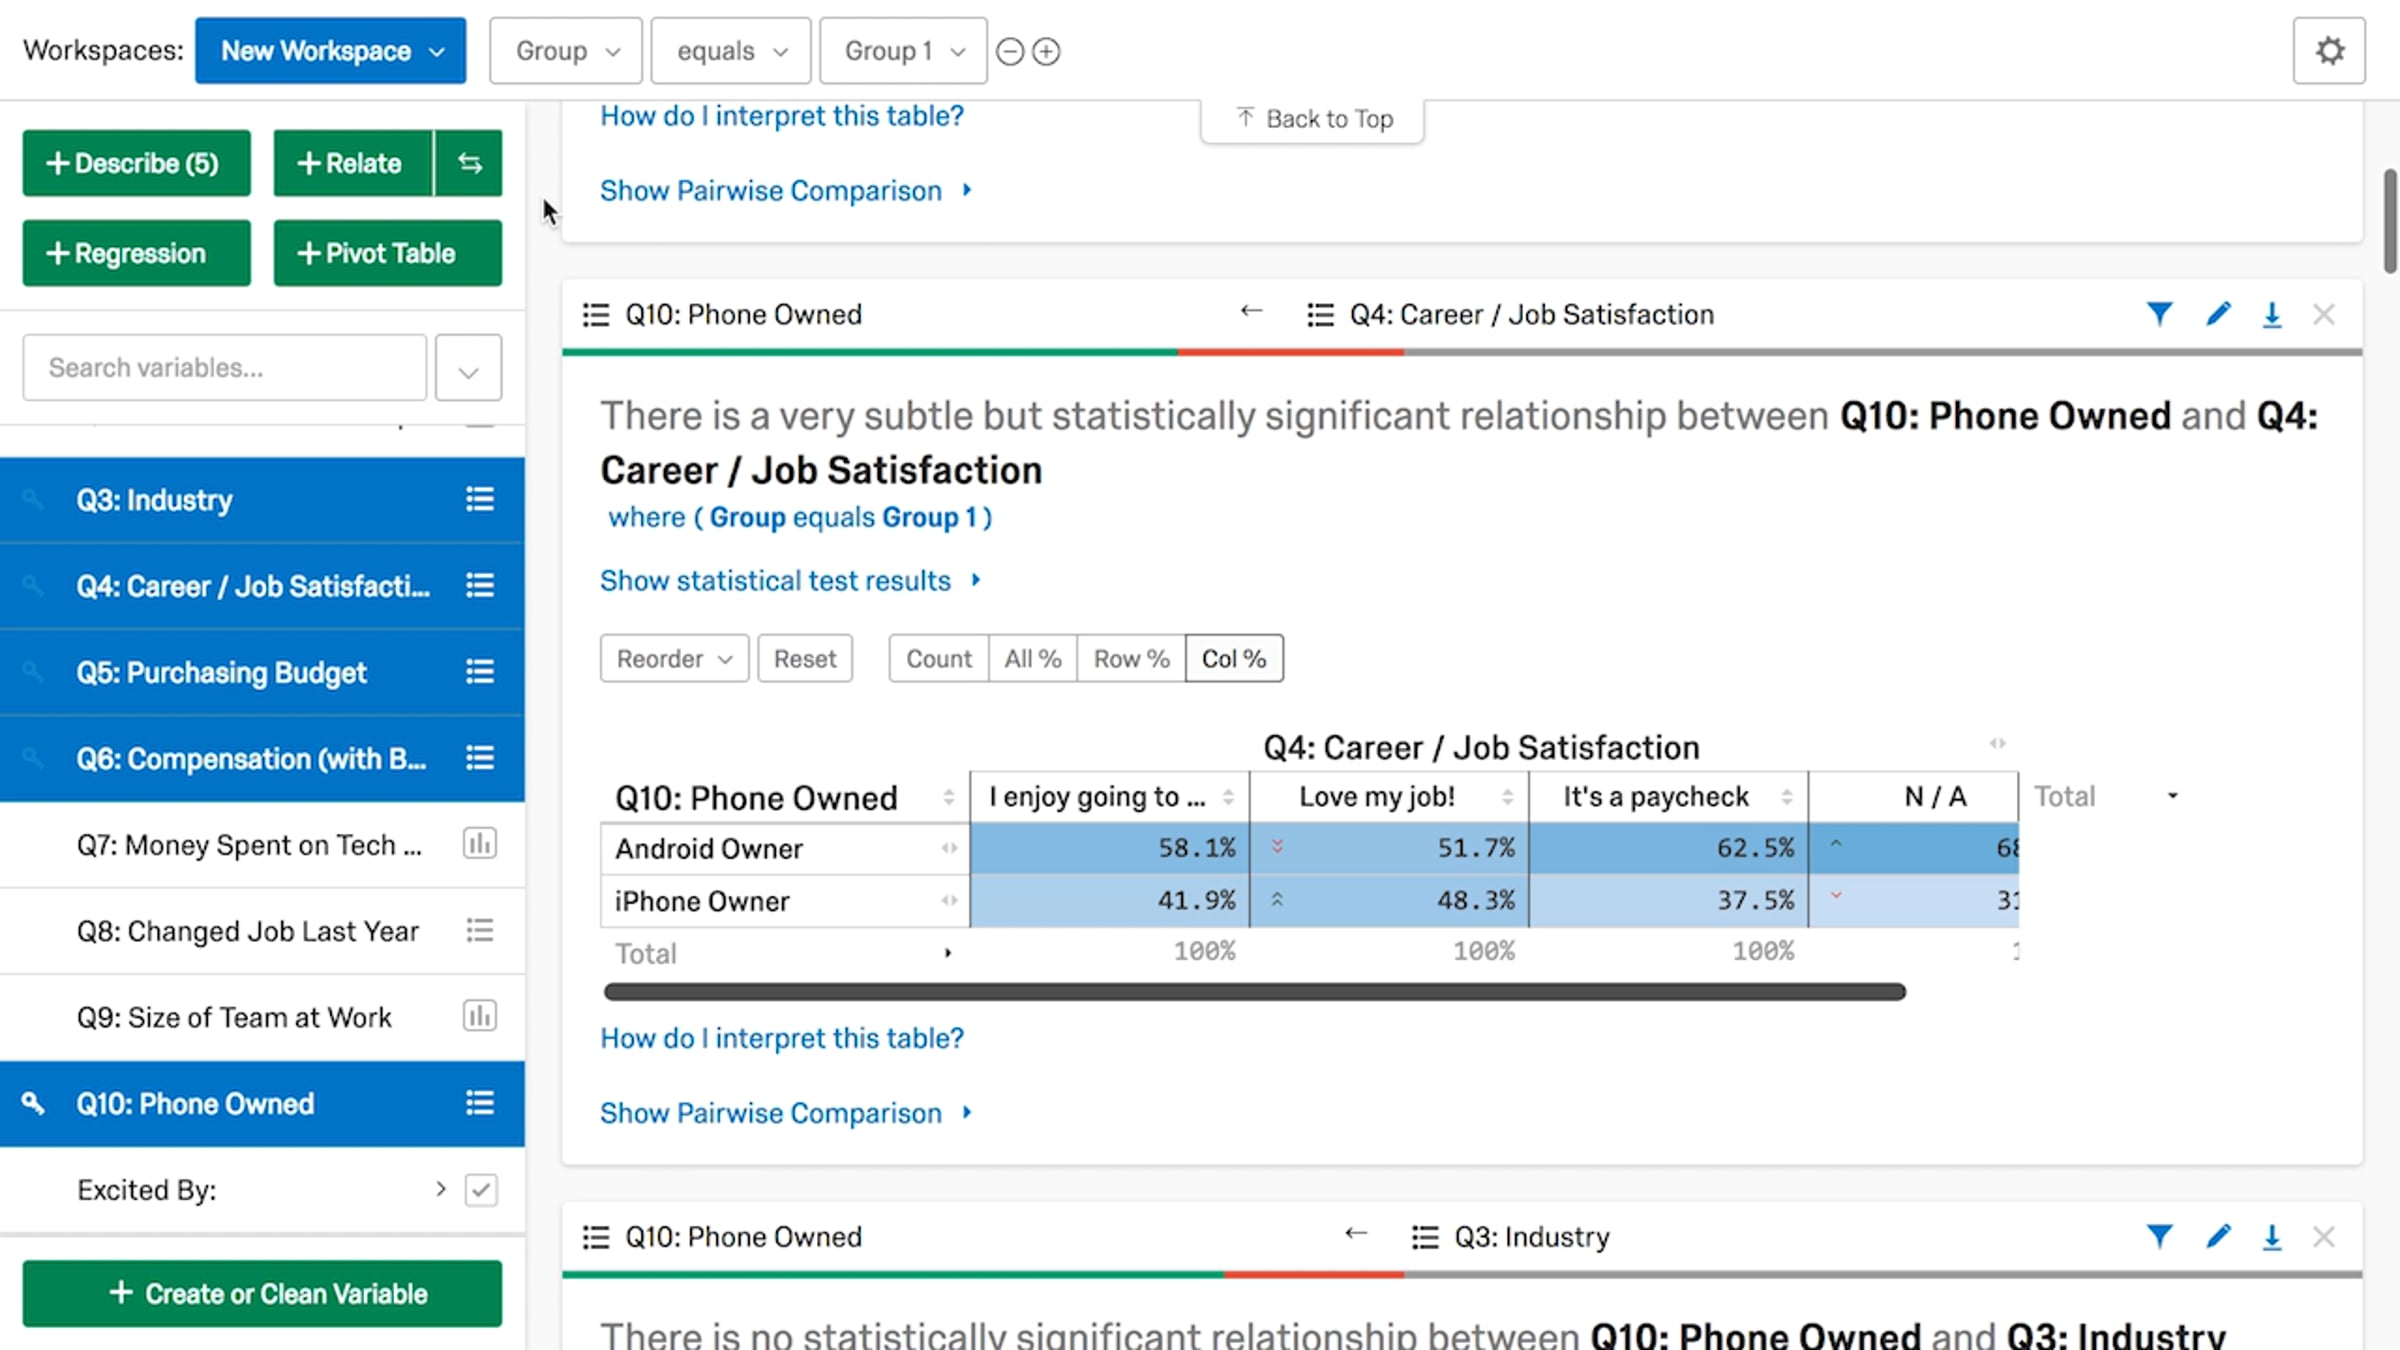This screenshot has width=2400, height=1350.
Task: Add filter condition with plus icon
Action: 1046,51
